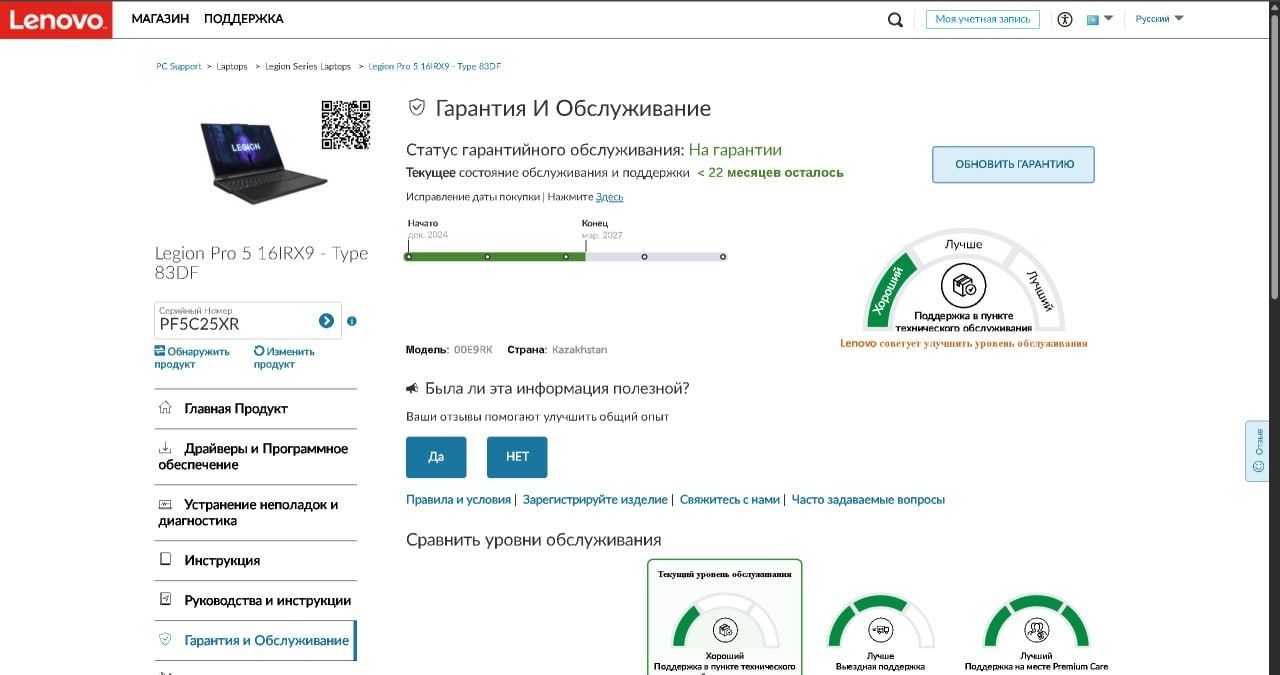Click PC Support breadcrumb link
The height and width of the screenshot is (675, 1280).
(x=179, y=66)
